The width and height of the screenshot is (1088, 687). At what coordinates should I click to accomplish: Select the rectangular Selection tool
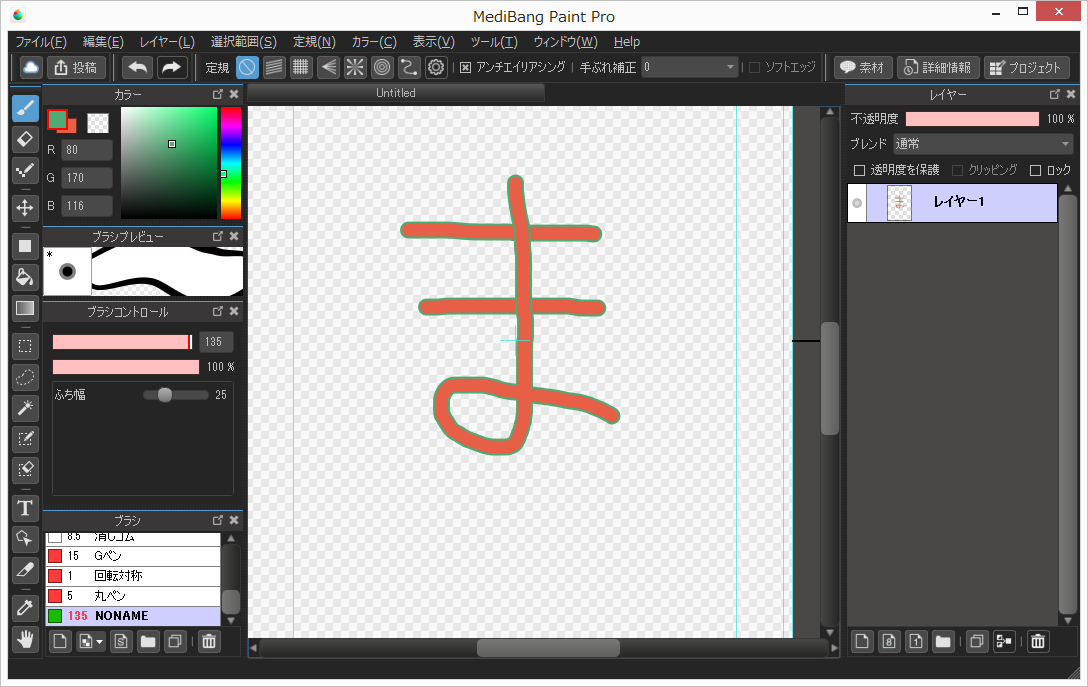[x=25, y=346]
